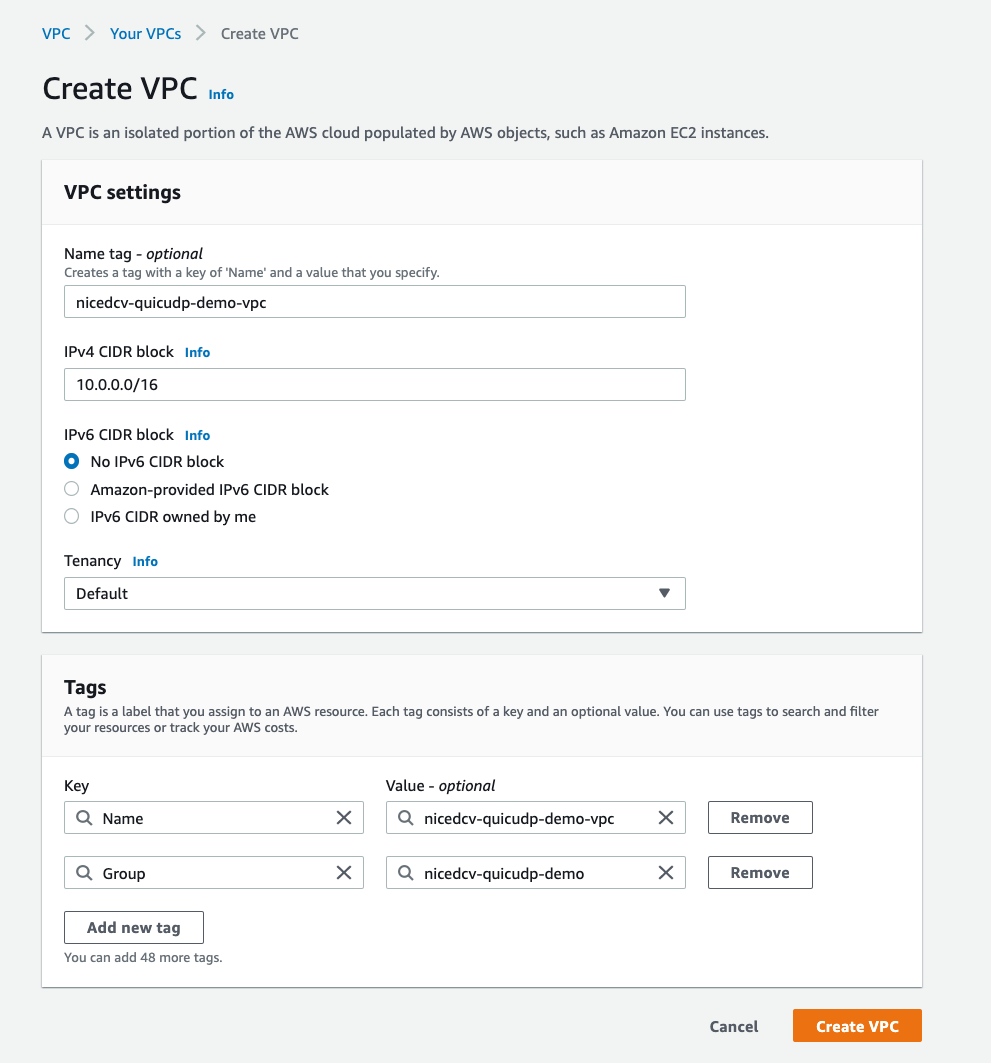991x1063 pixels.
Task: Select No IPv6 CIDR block option
Action: click(x=71, y=462)
